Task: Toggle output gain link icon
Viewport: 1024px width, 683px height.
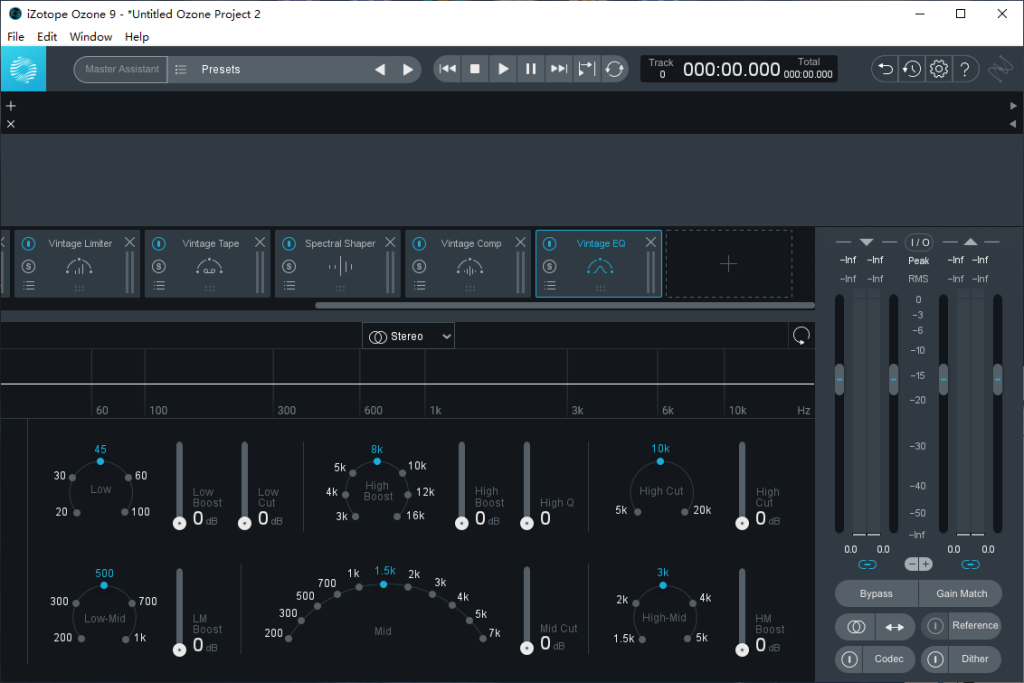Action: [970, 564]
